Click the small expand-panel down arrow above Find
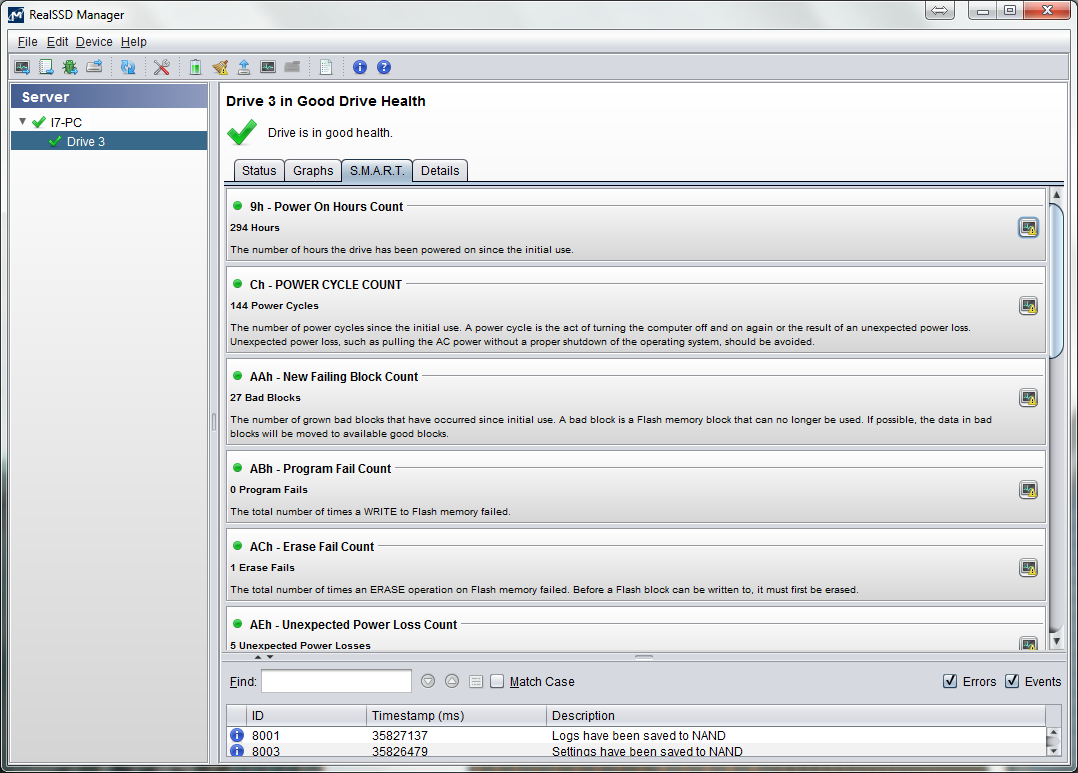Image resolution: width=1078 pixels, height=773 pixels. pos(270,657)
